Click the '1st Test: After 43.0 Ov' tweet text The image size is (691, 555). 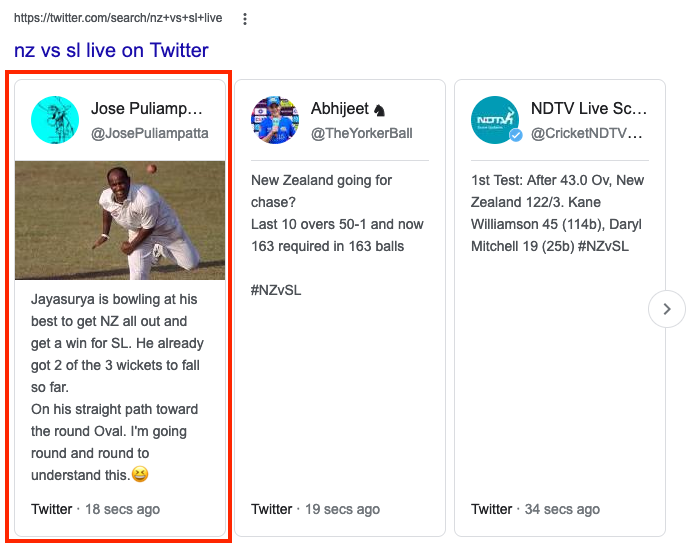pos(557,213)
